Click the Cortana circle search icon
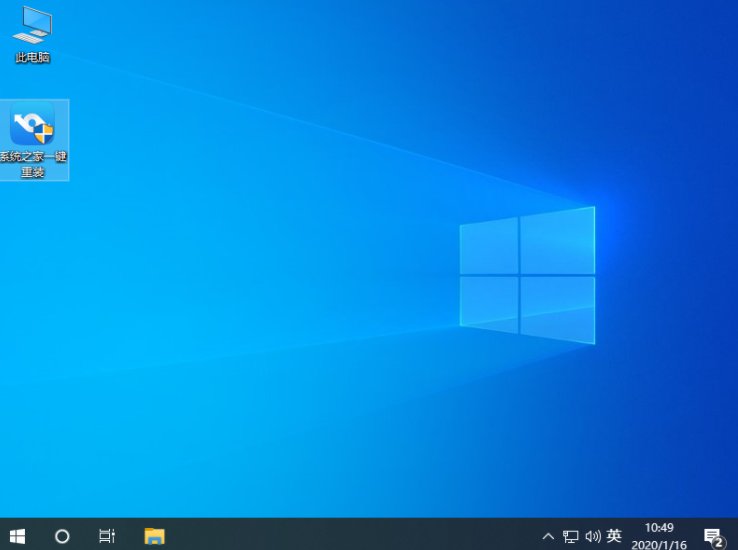Viewport: 738px width, 550px height. (x=62, y=536)
